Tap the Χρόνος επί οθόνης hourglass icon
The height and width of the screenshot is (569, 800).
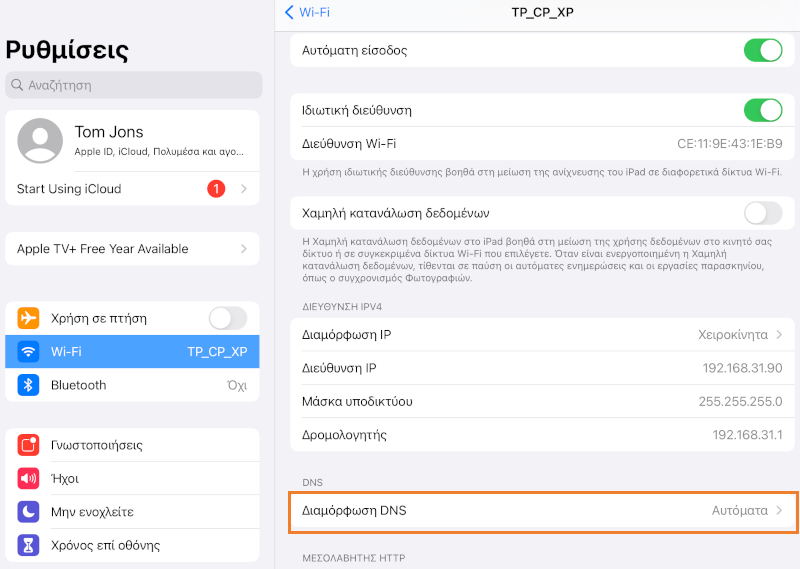click(29, 546)
